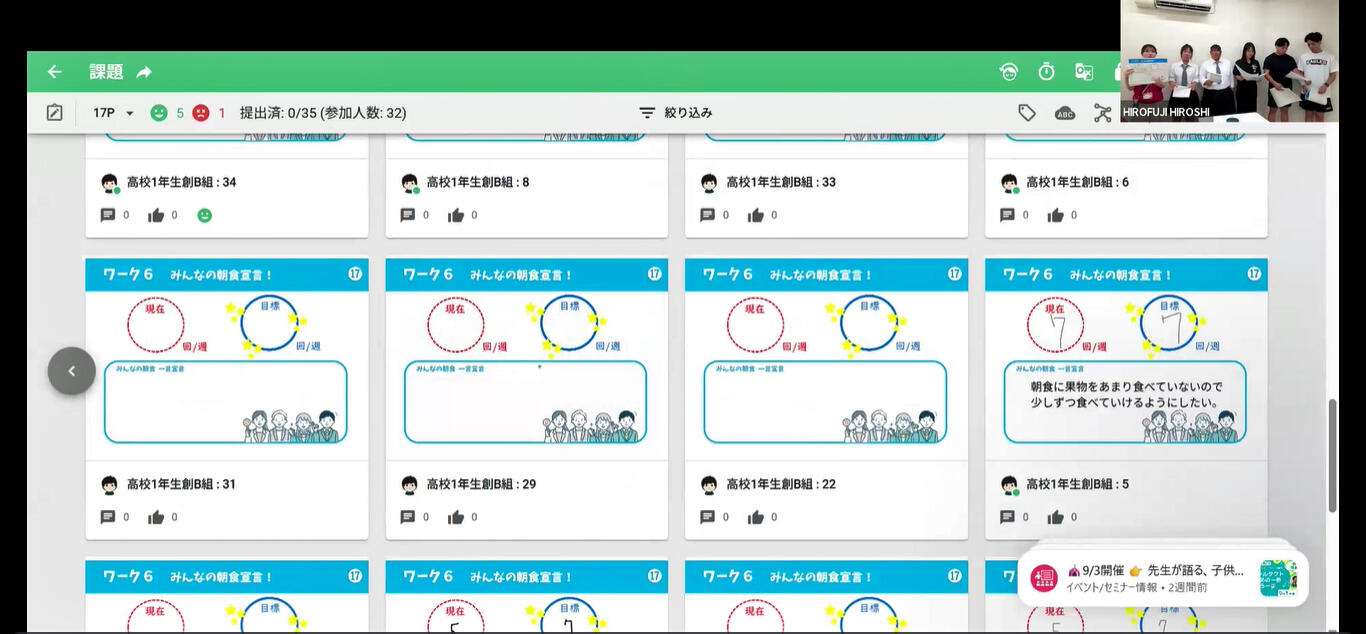Open the network graph icon in the toolbar
The height and width of the screenshot is (634, 1366).
(x=1102, y=113)
